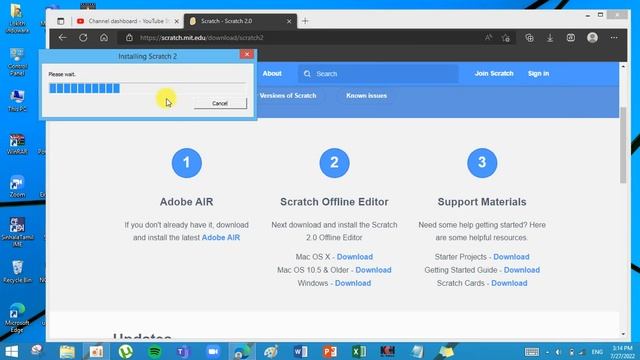Open Word from the taskbar
Image resolution: width=640 pixels, height=360 pixels.
click(300, 351)
